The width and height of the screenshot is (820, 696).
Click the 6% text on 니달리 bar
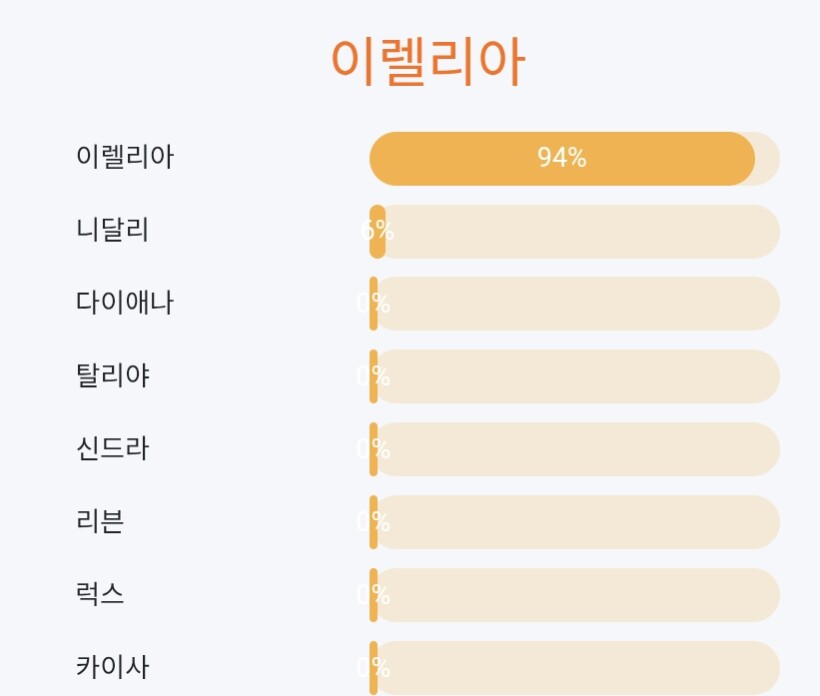(x=377, y=231)
